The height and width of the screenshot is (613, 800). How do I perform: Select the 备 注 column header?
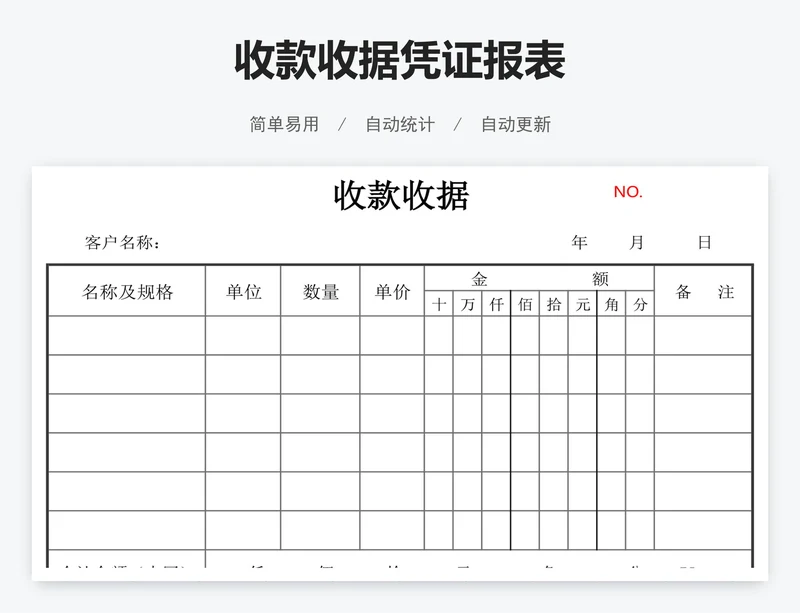[705, 292]
